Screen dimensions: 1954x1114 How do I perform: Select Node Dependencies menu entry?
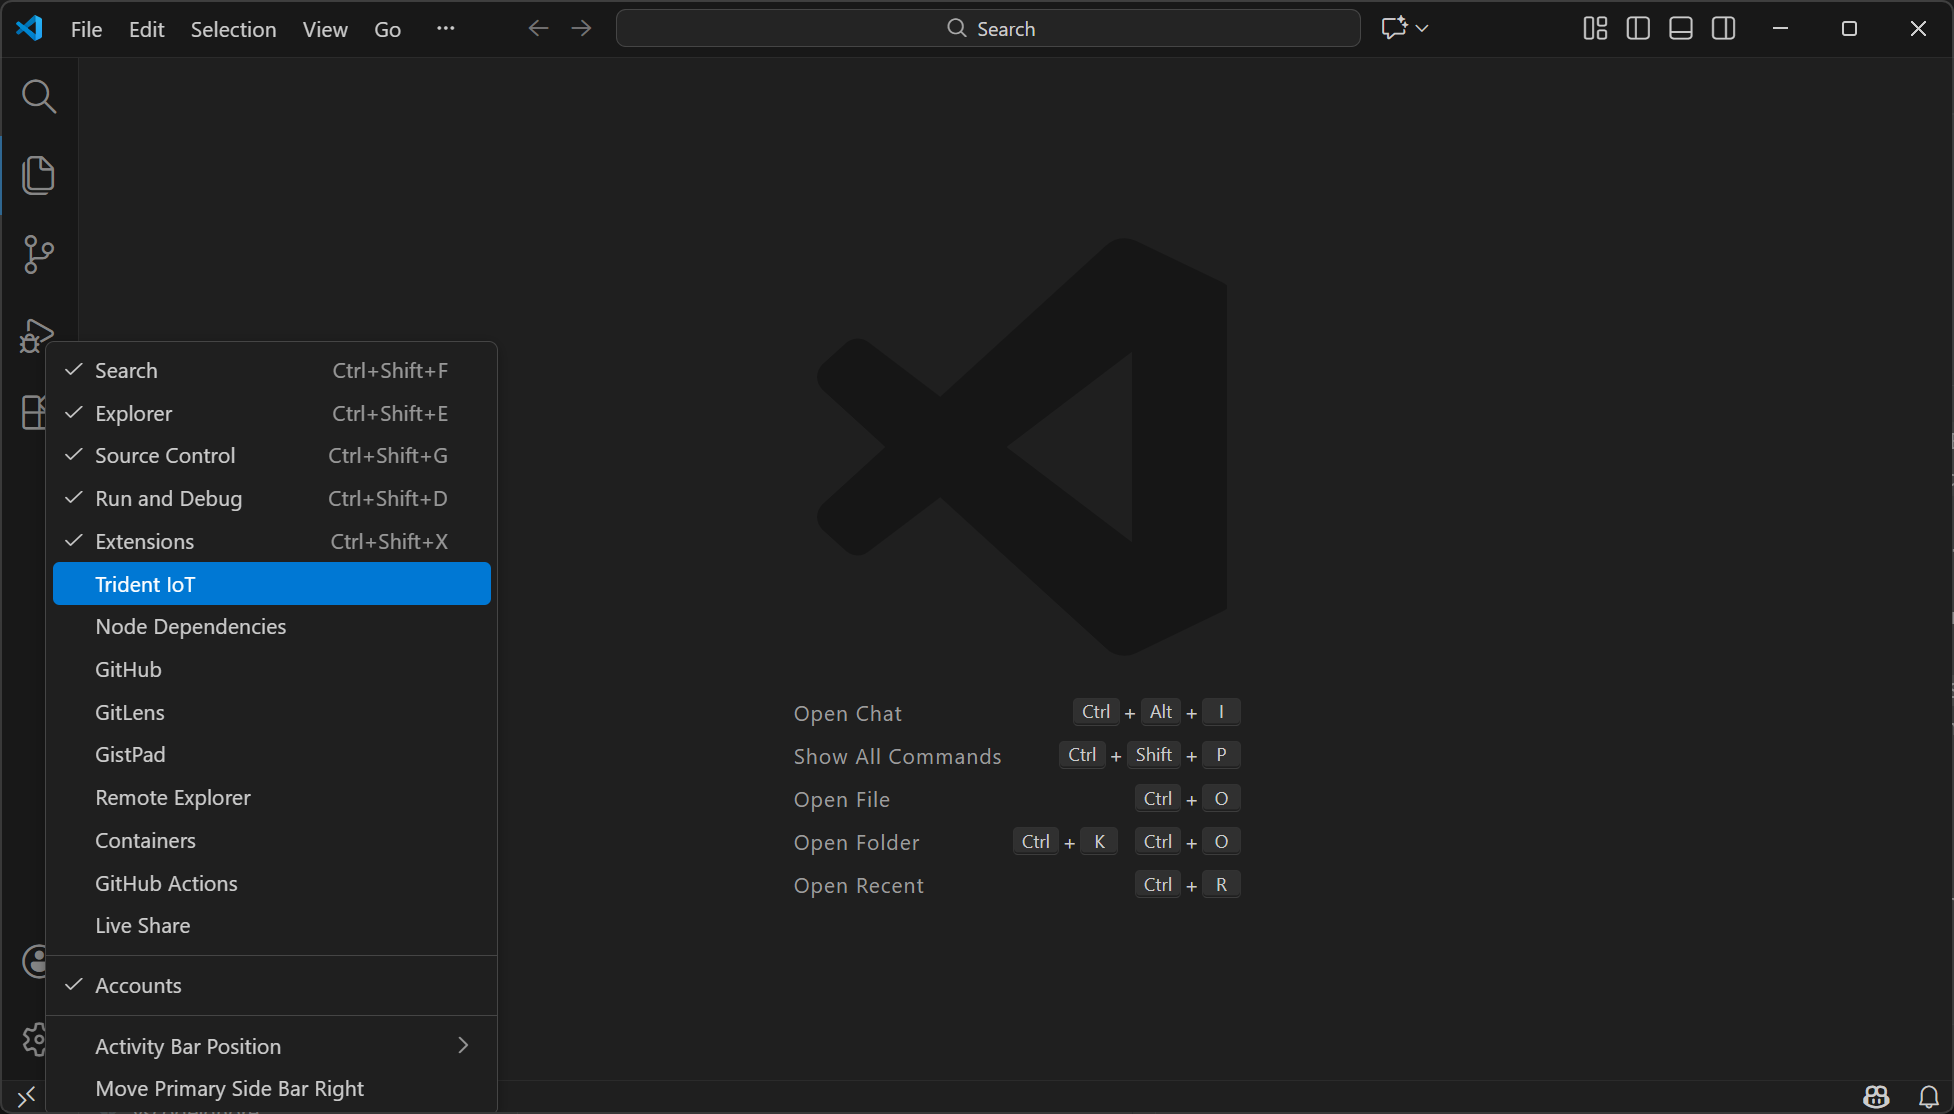click(272, 626)
